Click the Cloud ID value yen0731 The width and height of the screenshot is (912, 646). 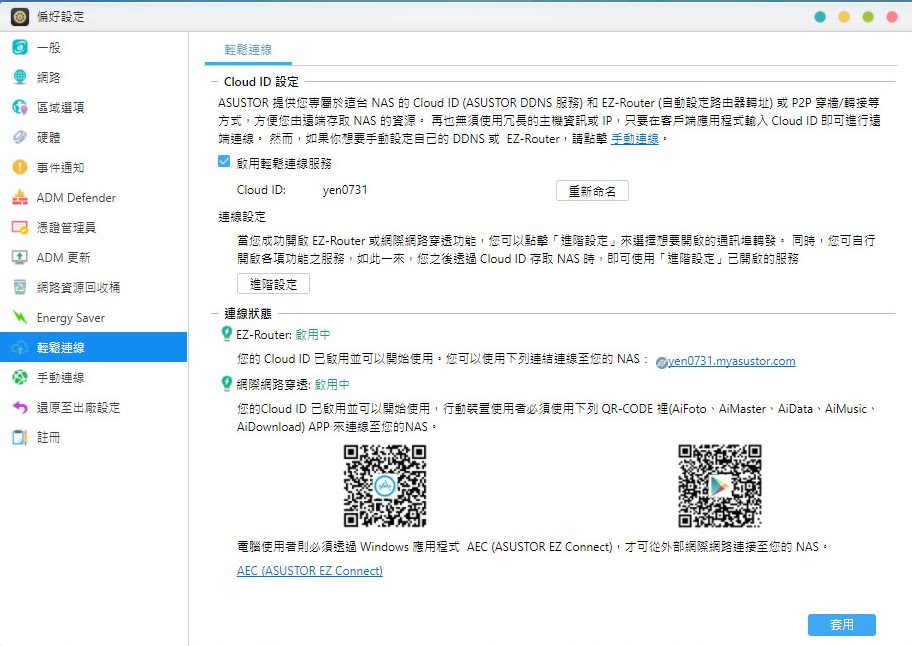tap(345, 190)
